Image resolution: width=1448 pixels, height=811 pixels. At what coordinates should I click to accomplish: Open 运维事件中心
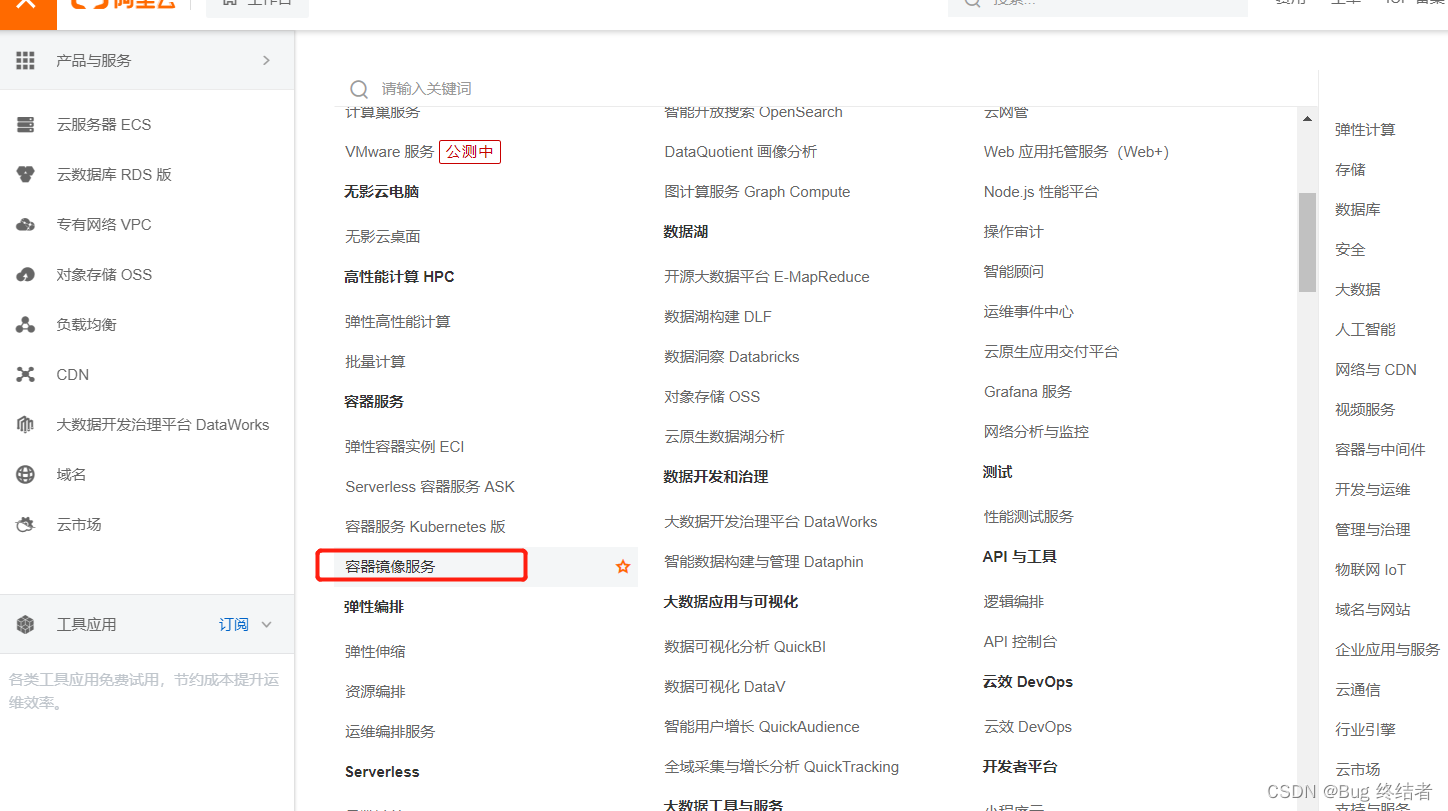click(1028, 312)
